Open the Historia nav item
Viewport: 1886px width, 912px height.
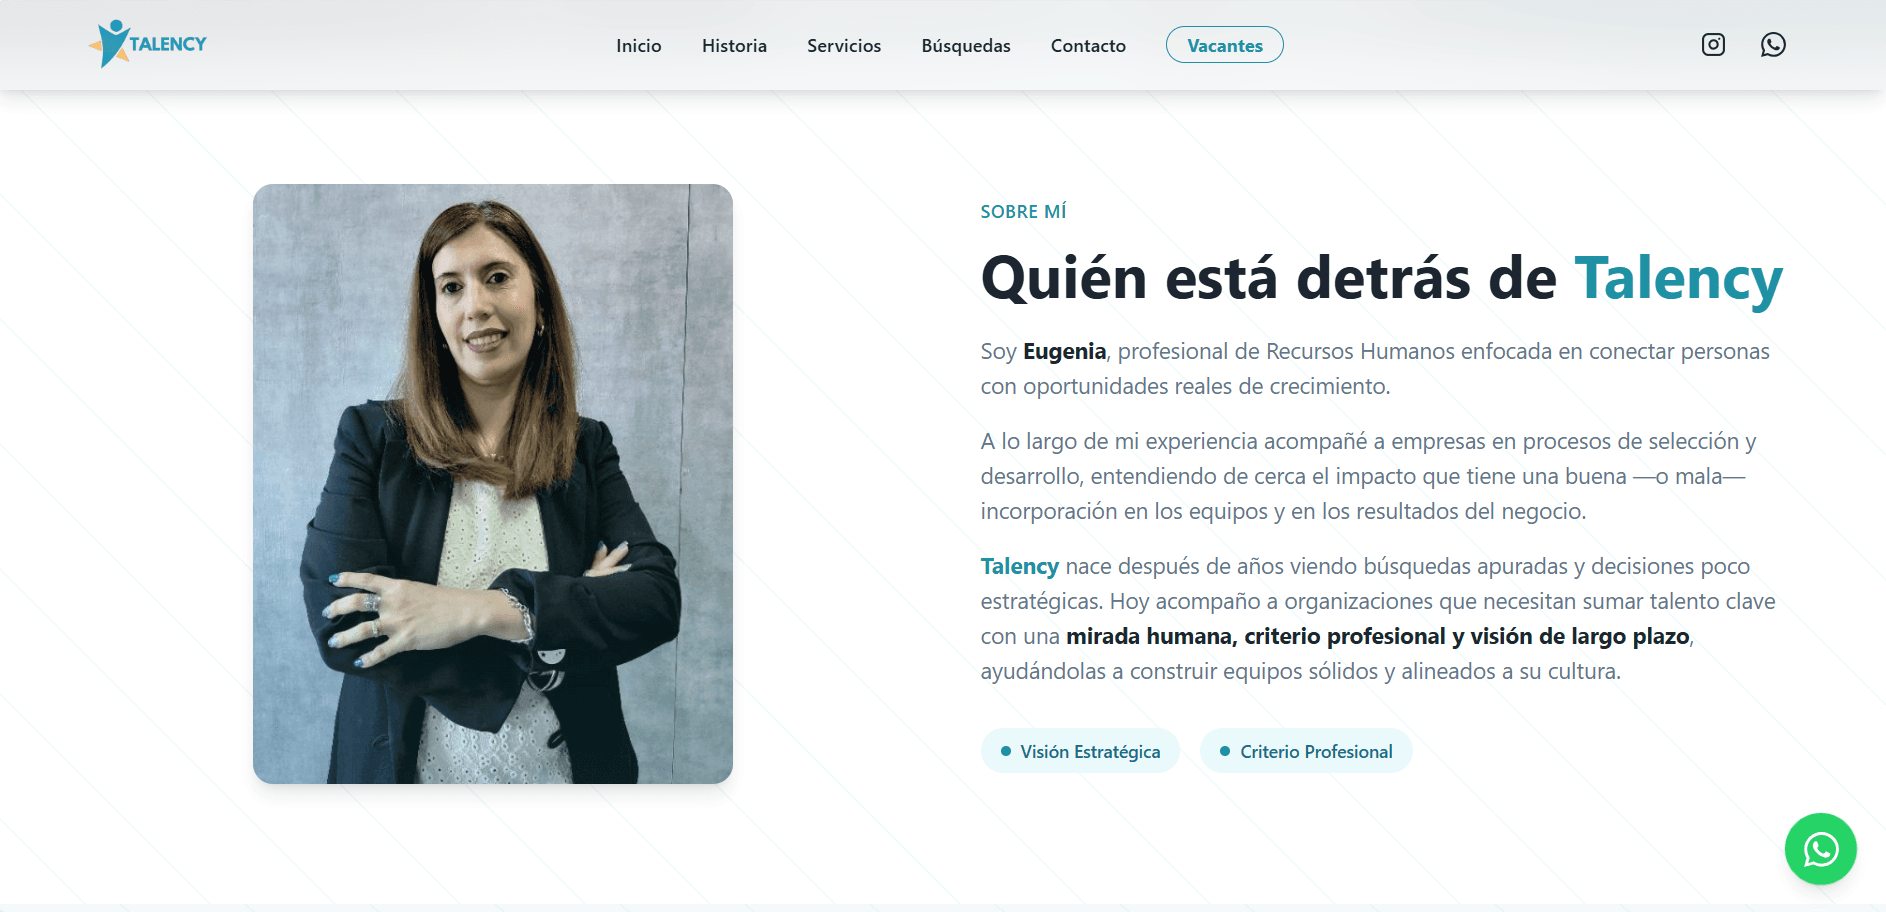click(x=734, y=46)
